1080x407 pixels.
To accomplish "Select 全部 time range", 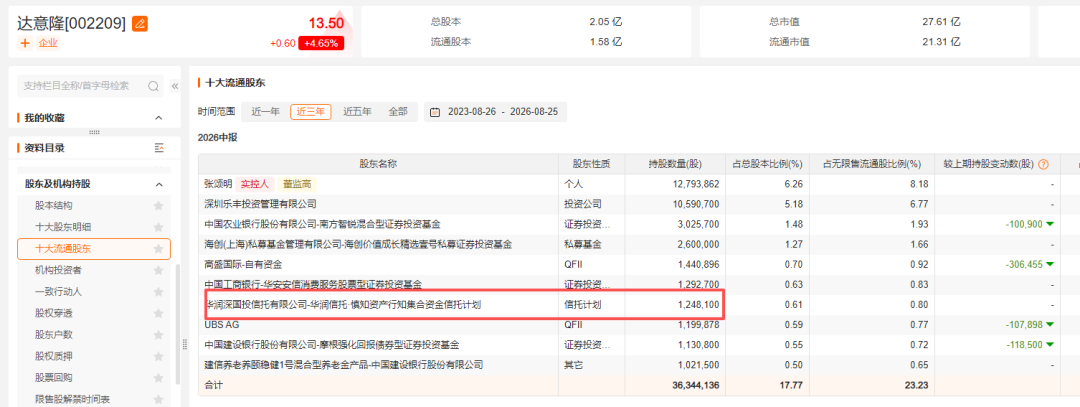I will coord(397,112).
